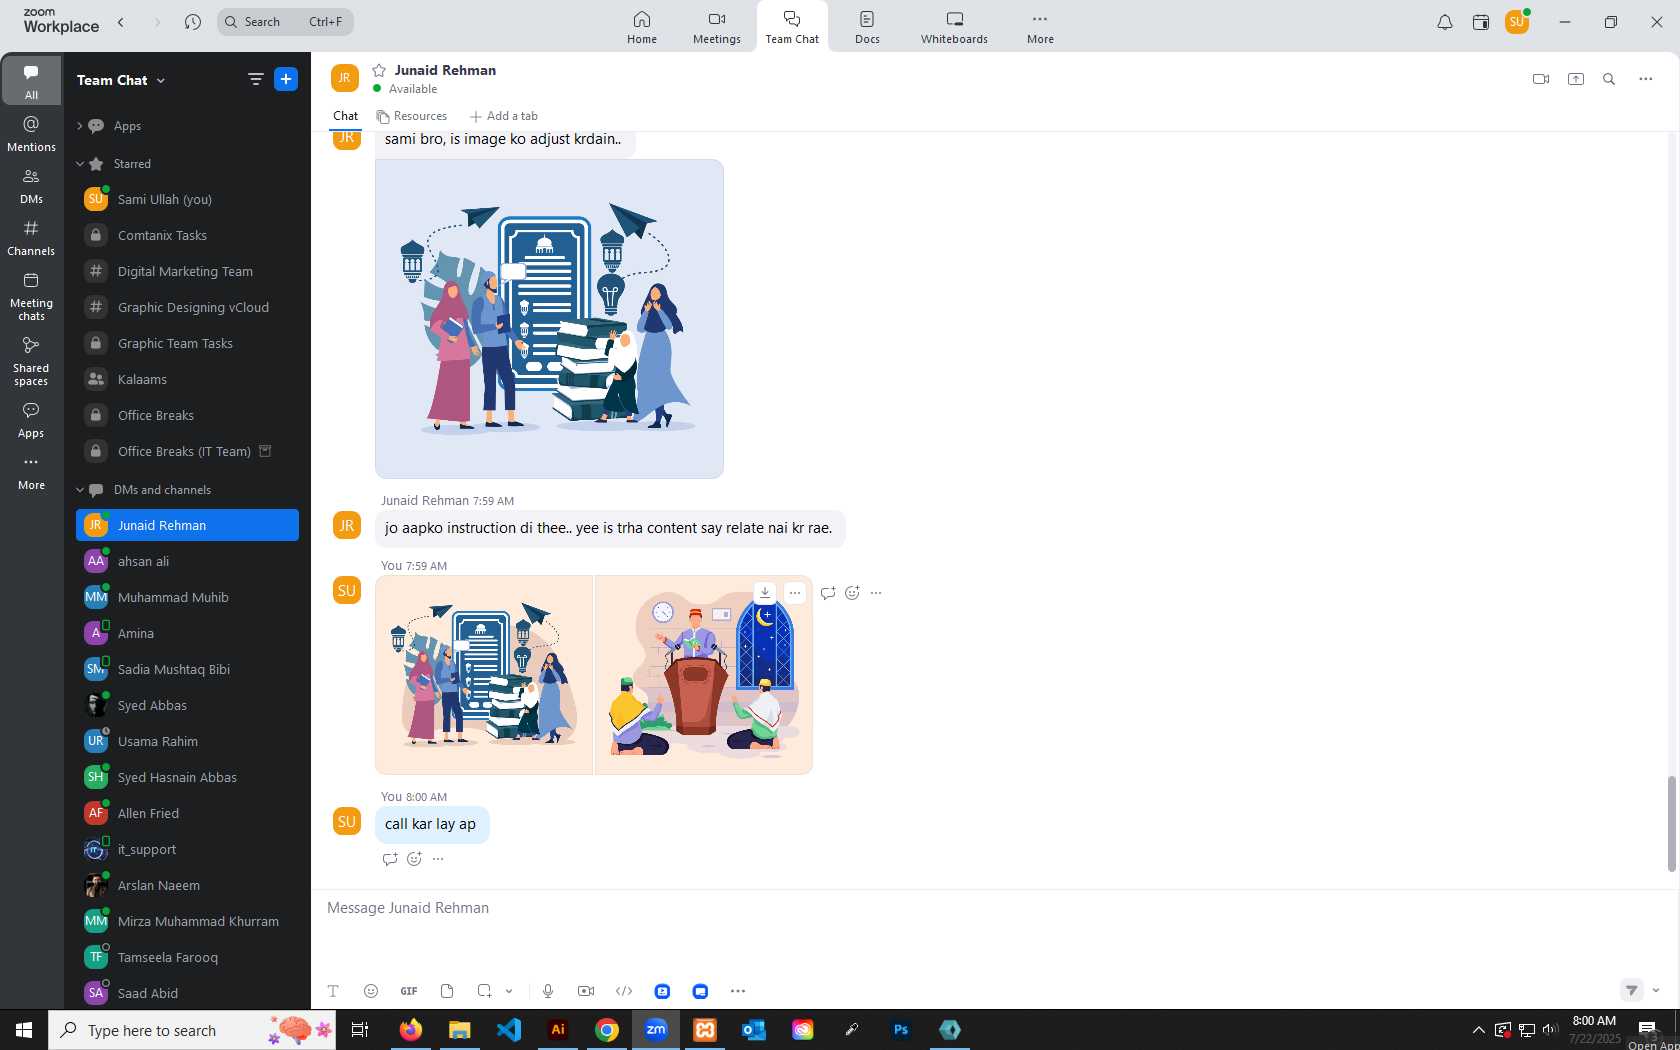This screenshot has height=1050, width=1680.
Task: Open the it_support chat
Action: [x=187, y=849]
